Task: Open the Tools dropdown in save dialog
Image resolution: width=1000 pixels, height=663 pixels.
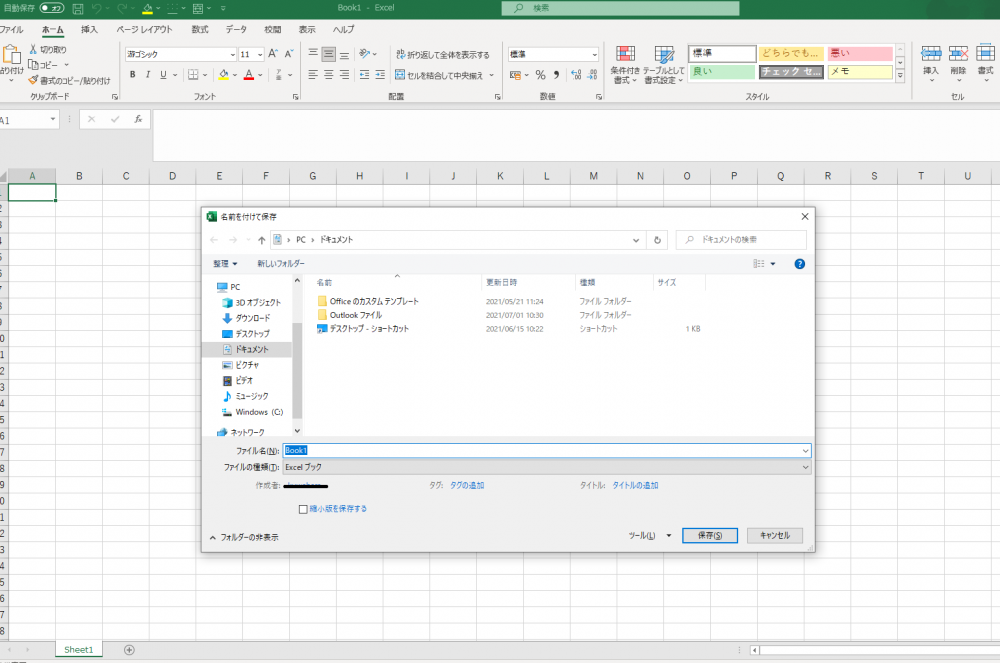Action: [649, 536]
